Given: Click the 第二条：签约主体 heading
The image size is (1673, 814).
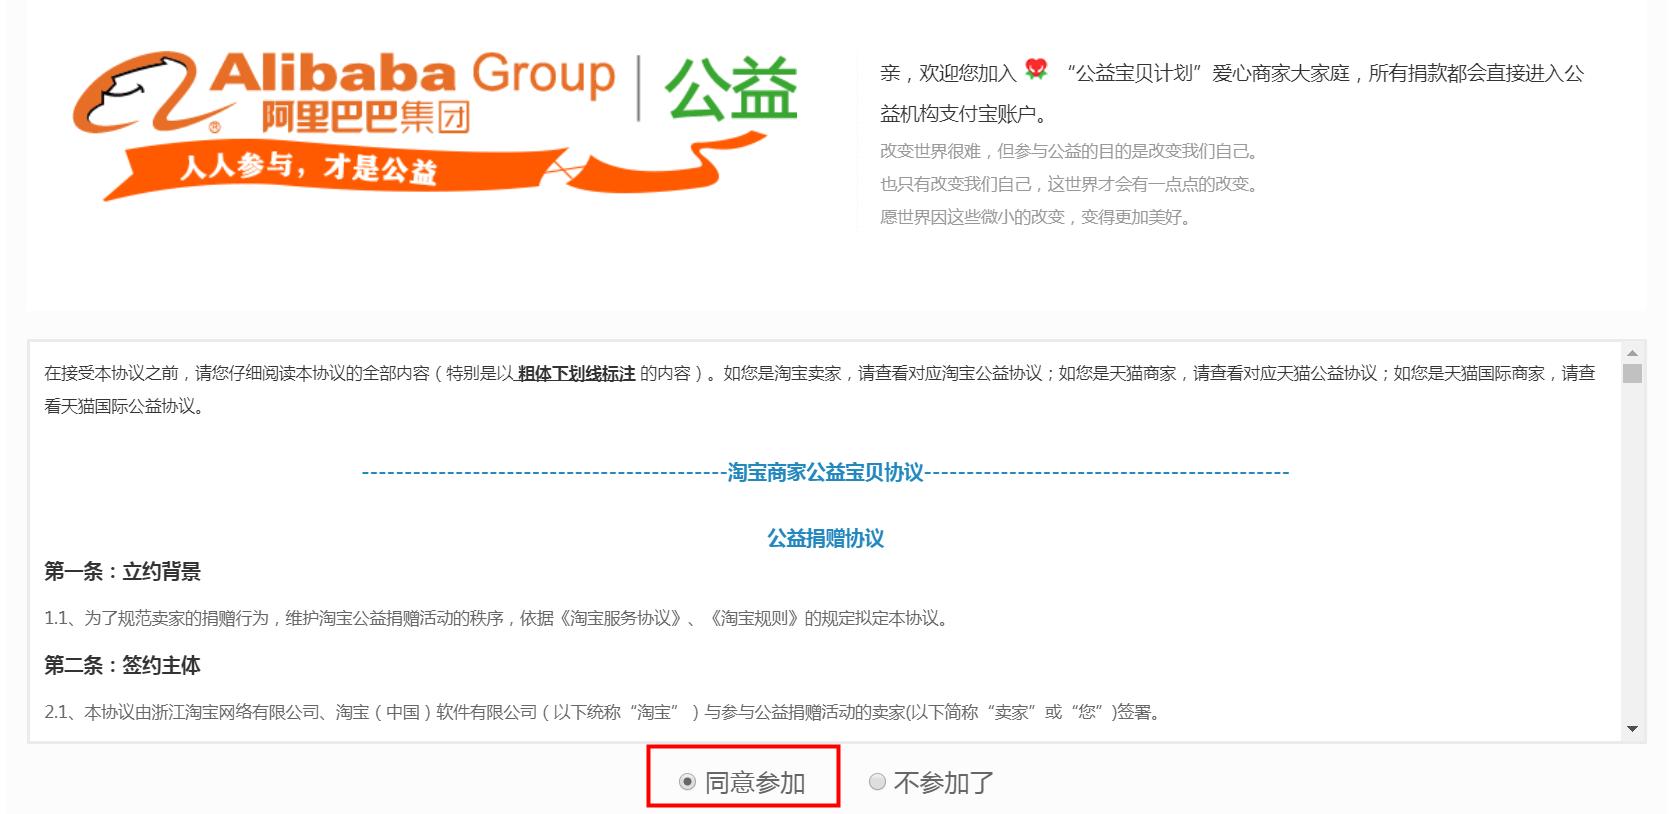Looking at the screenshot, I should (x=122, y=665).
